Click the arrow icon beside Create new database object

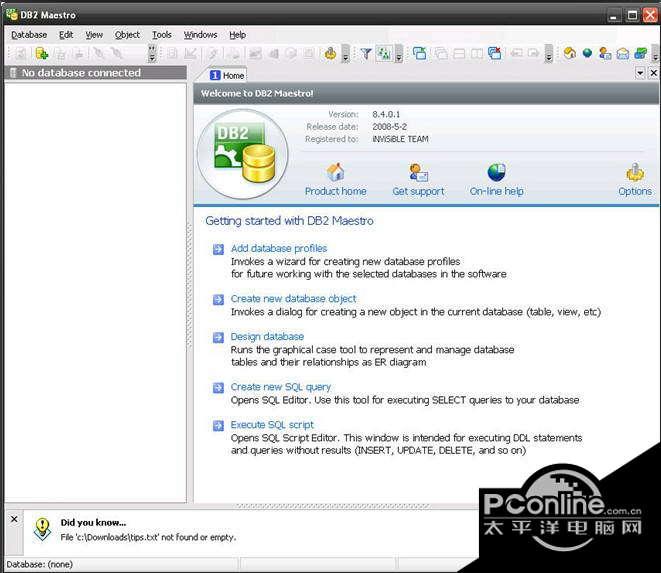[218, 300]
